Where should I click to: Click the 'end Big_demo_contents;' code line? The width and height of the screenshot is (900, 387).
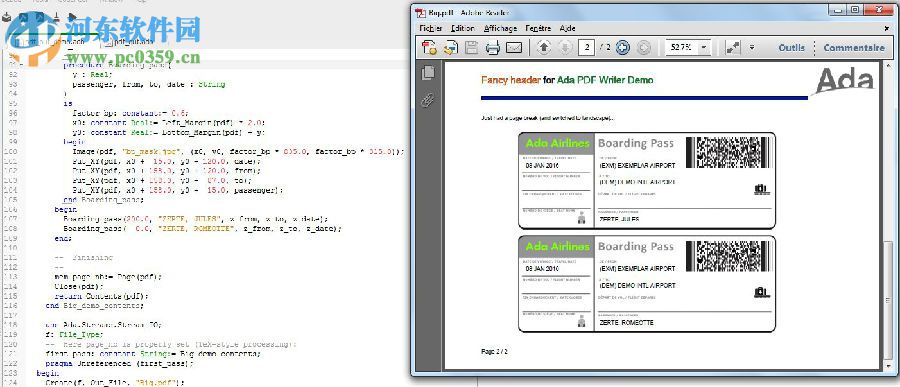click(x=95, y=305)
